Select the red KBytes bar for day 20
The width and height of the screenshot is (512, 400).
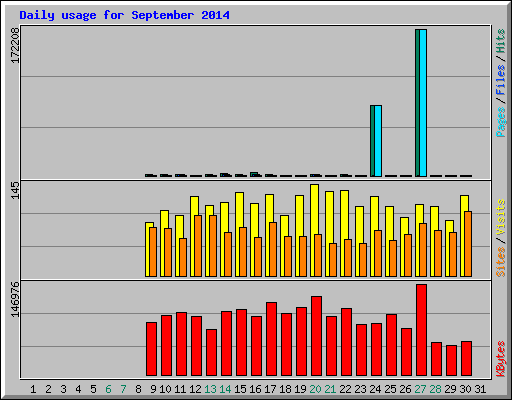[x=316, y=336]
